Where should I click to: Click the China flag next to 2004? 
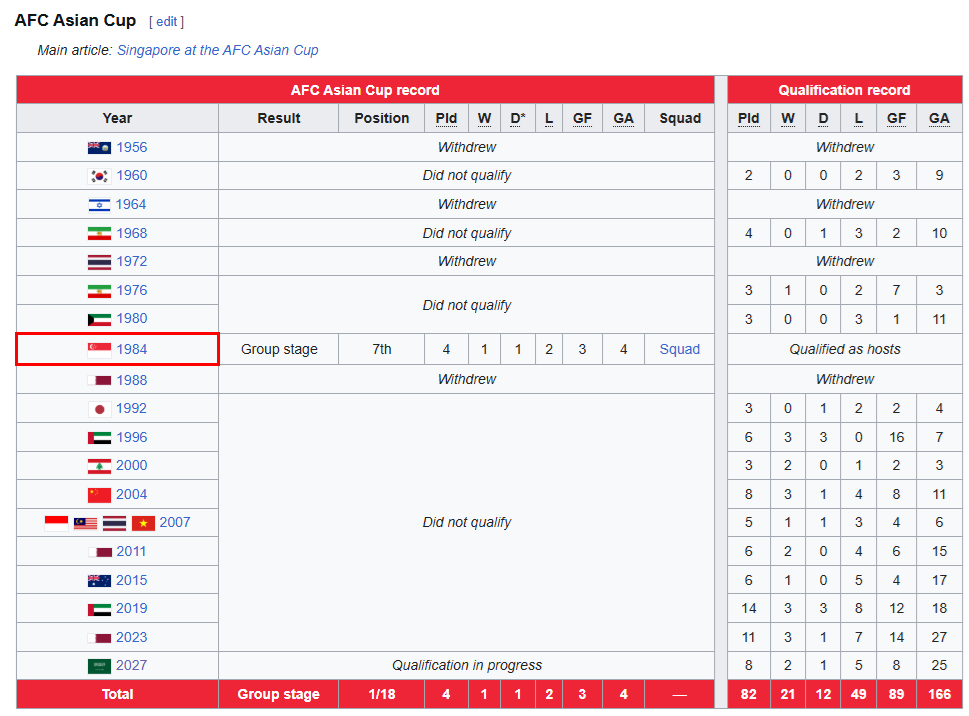tap(99, 495)
